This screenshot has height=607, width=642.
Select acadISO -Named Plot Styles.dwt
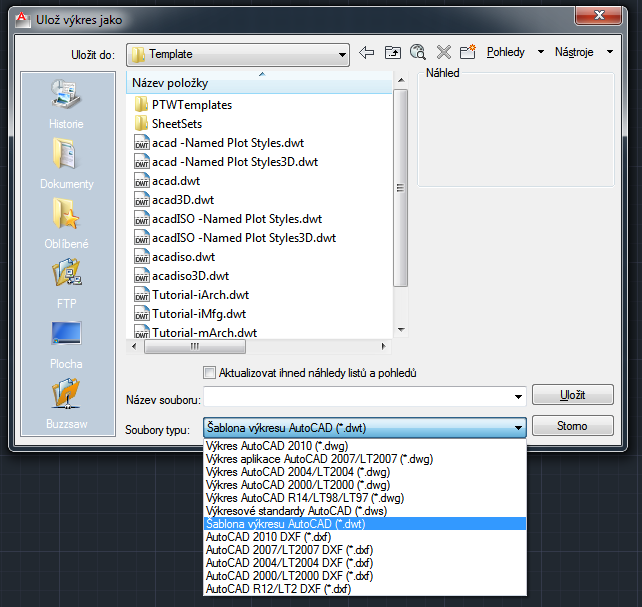(228, 219)
